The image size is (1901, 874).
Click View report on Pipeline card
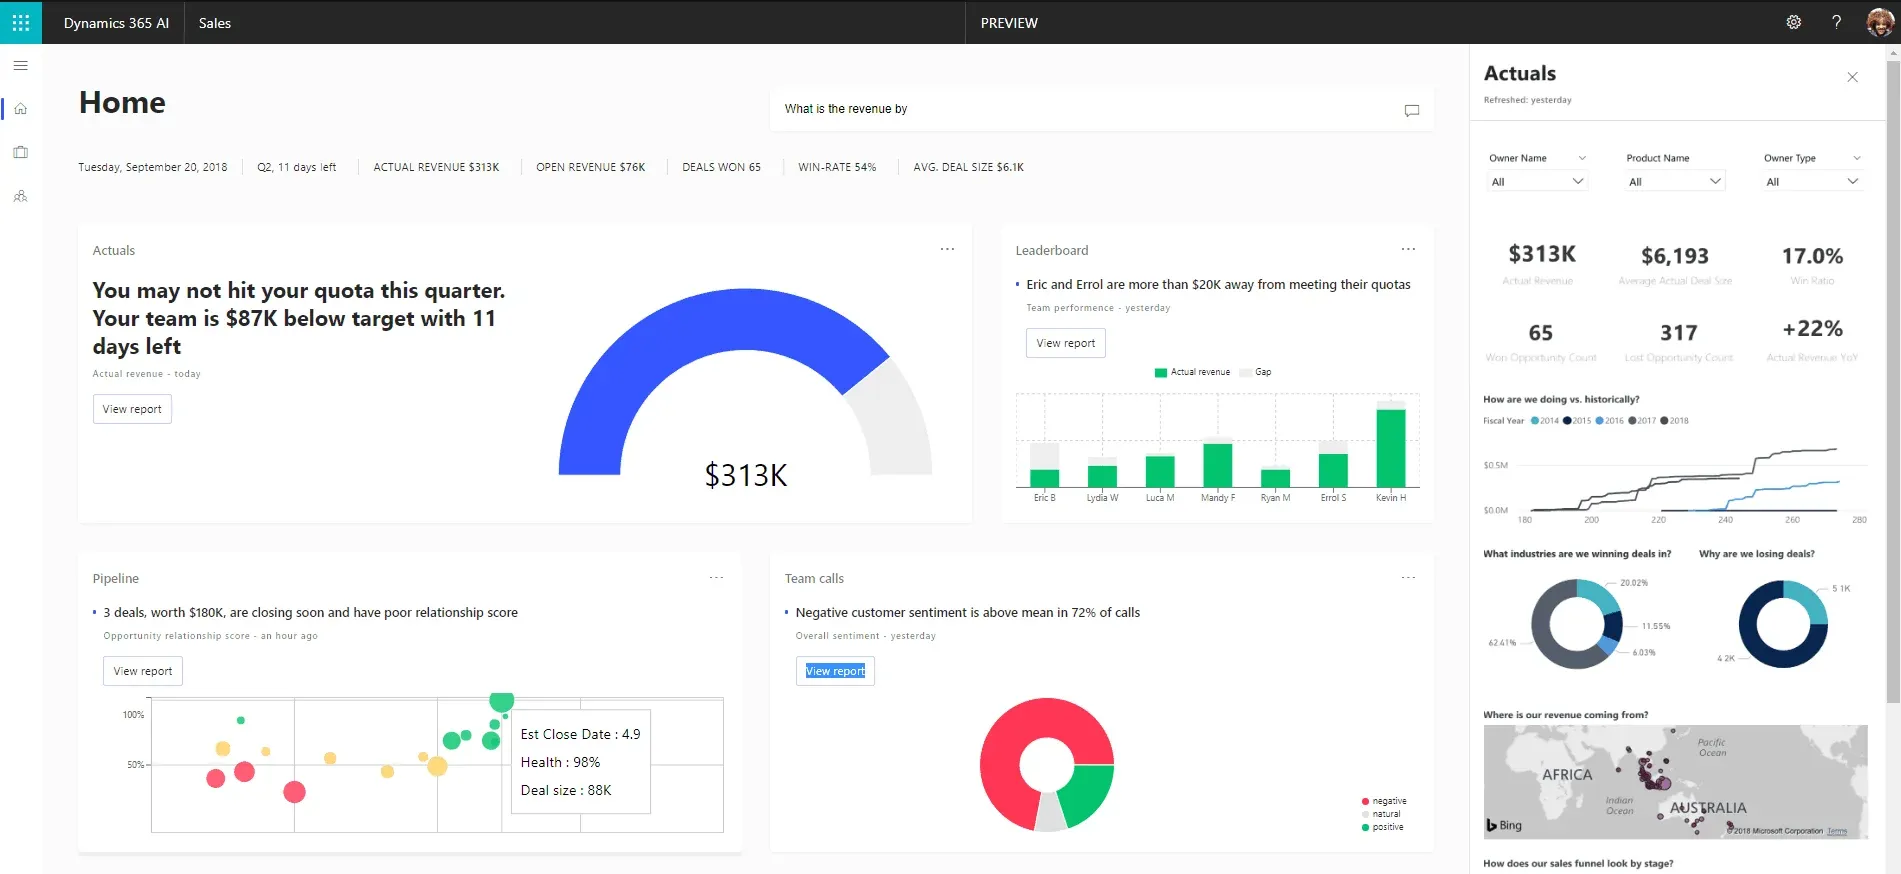(143, 671)
